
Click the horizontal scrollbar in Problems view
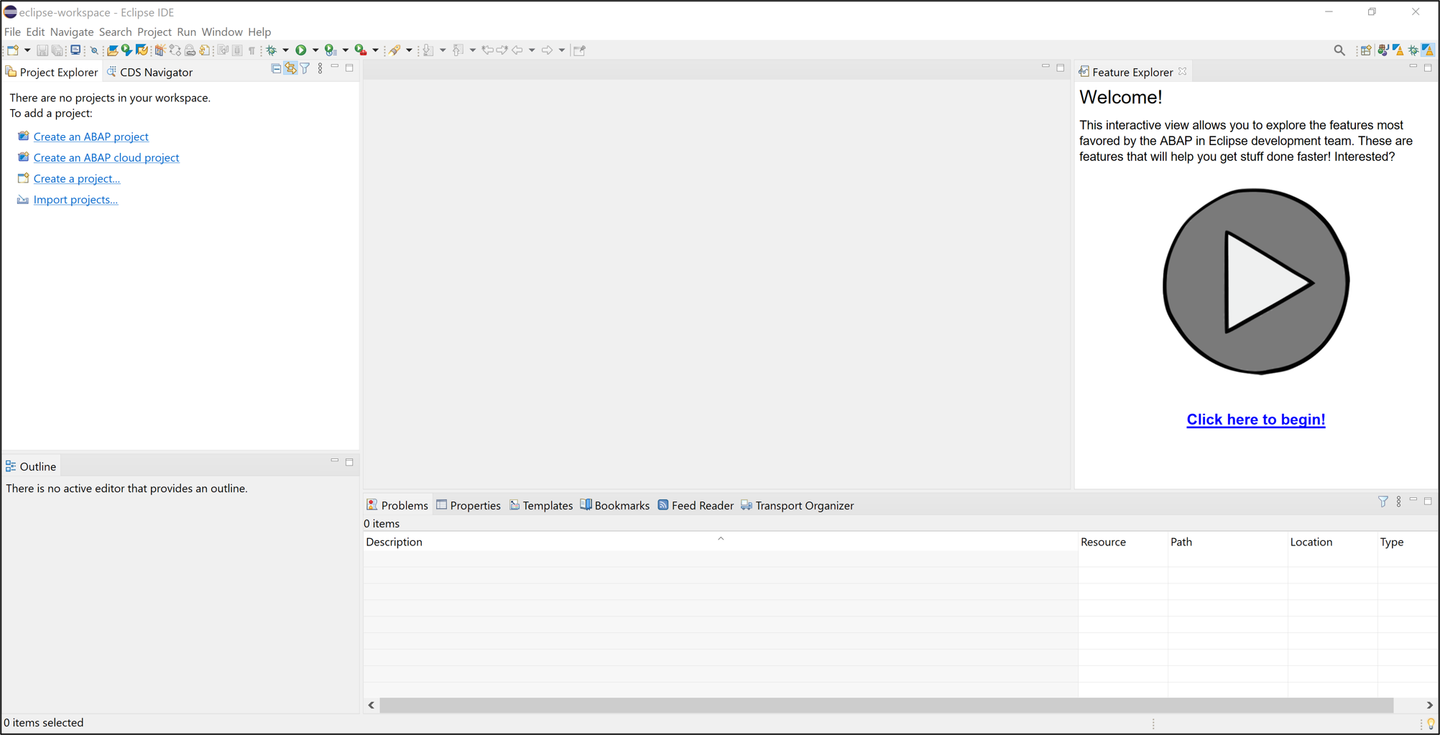click(886, 705)
